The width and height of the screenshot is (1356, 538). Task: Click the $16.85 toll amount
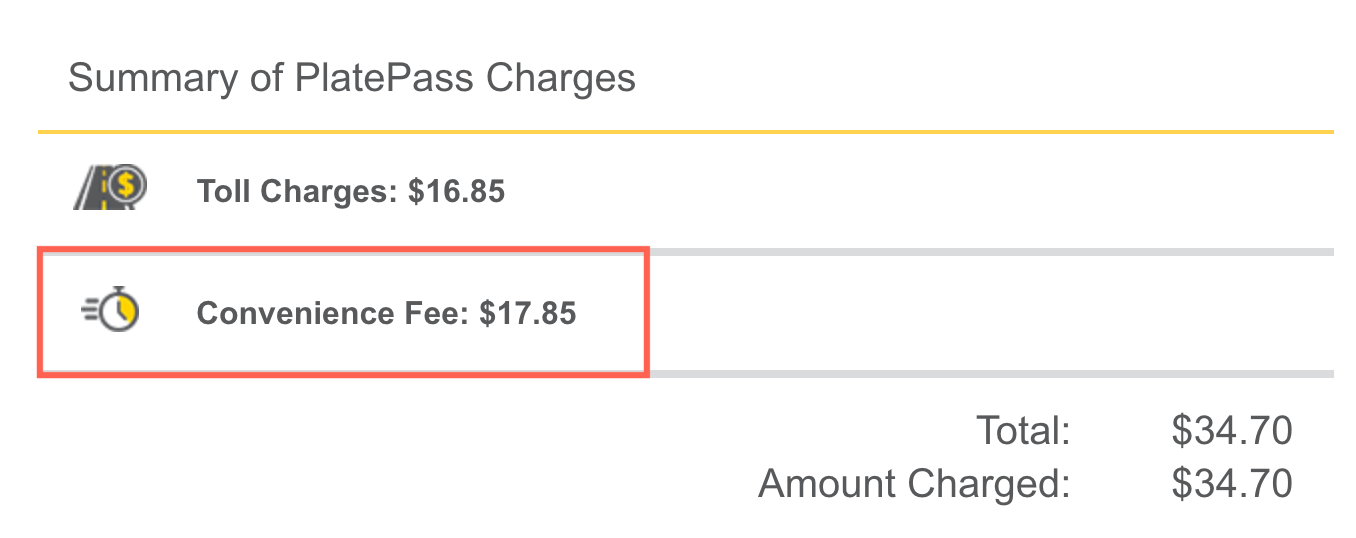click(x=457, y=191)
